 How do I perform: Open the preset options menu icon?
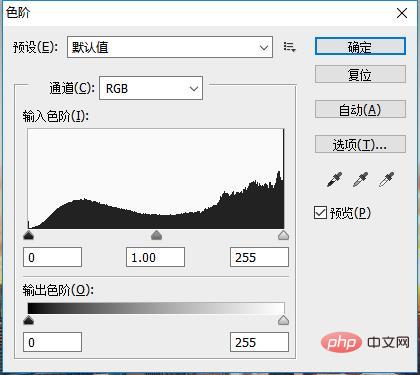click(x=289, y=47)
